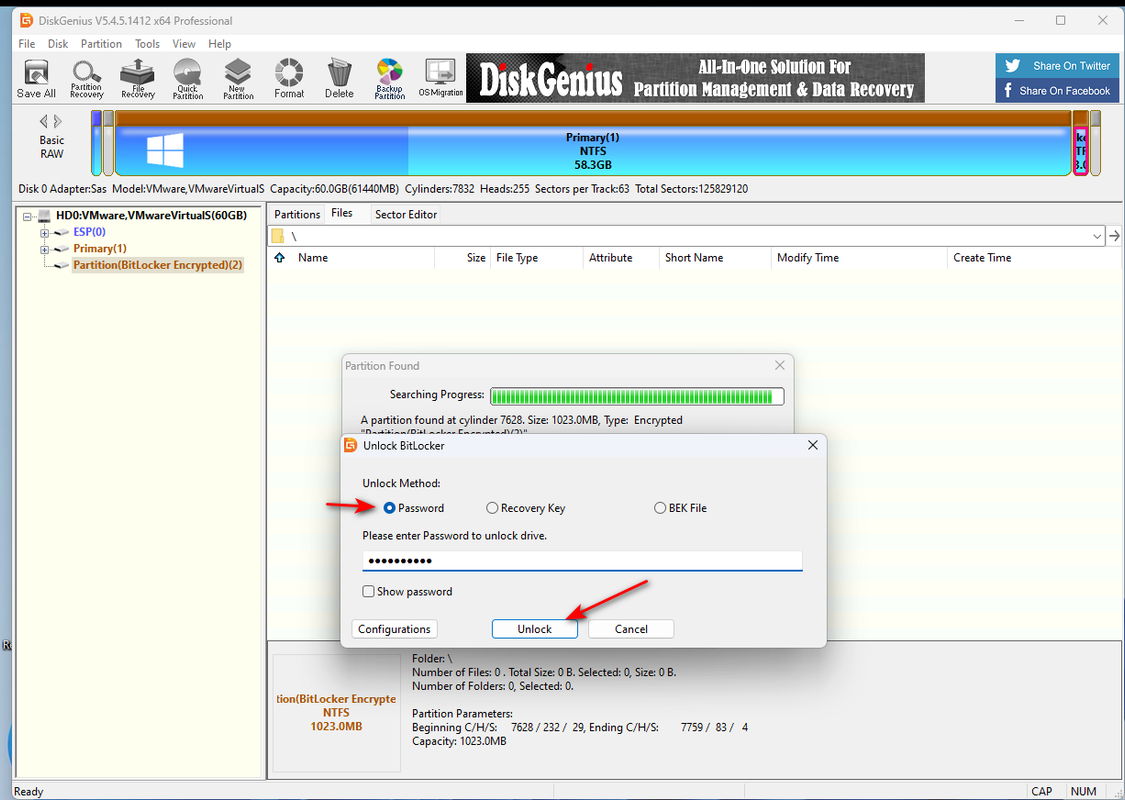Screen dimensions: 1125x800
Task: Collapse the HD0 VMware disk tree node
Action: click(27, 215)
